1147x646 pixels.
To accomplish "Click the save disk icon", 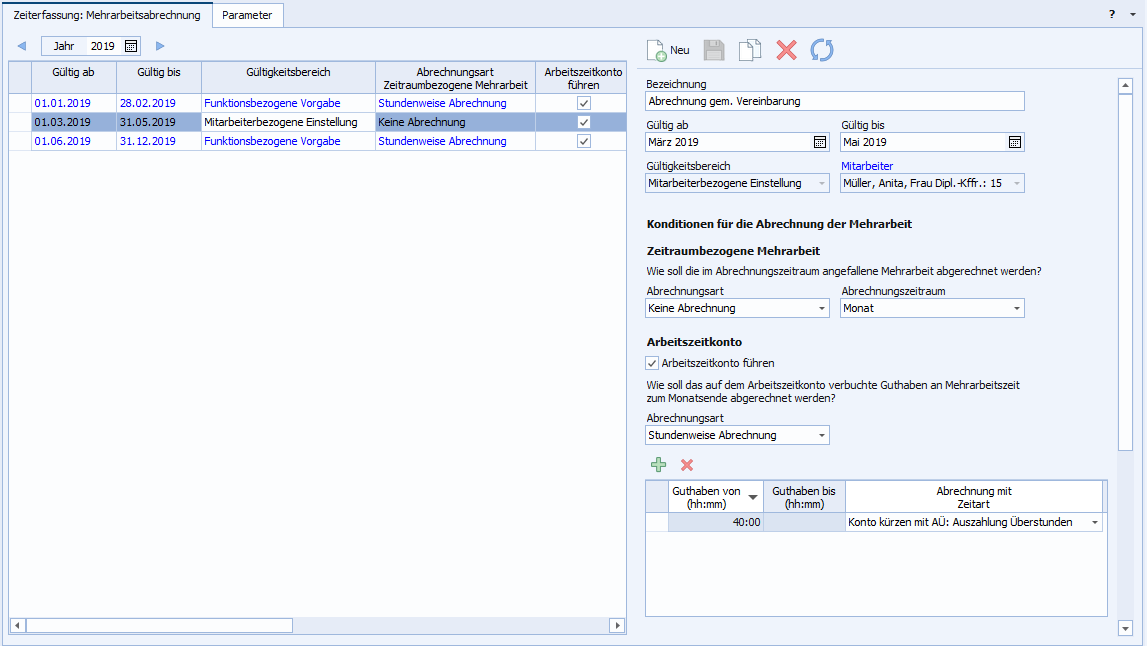I will 714,50.
